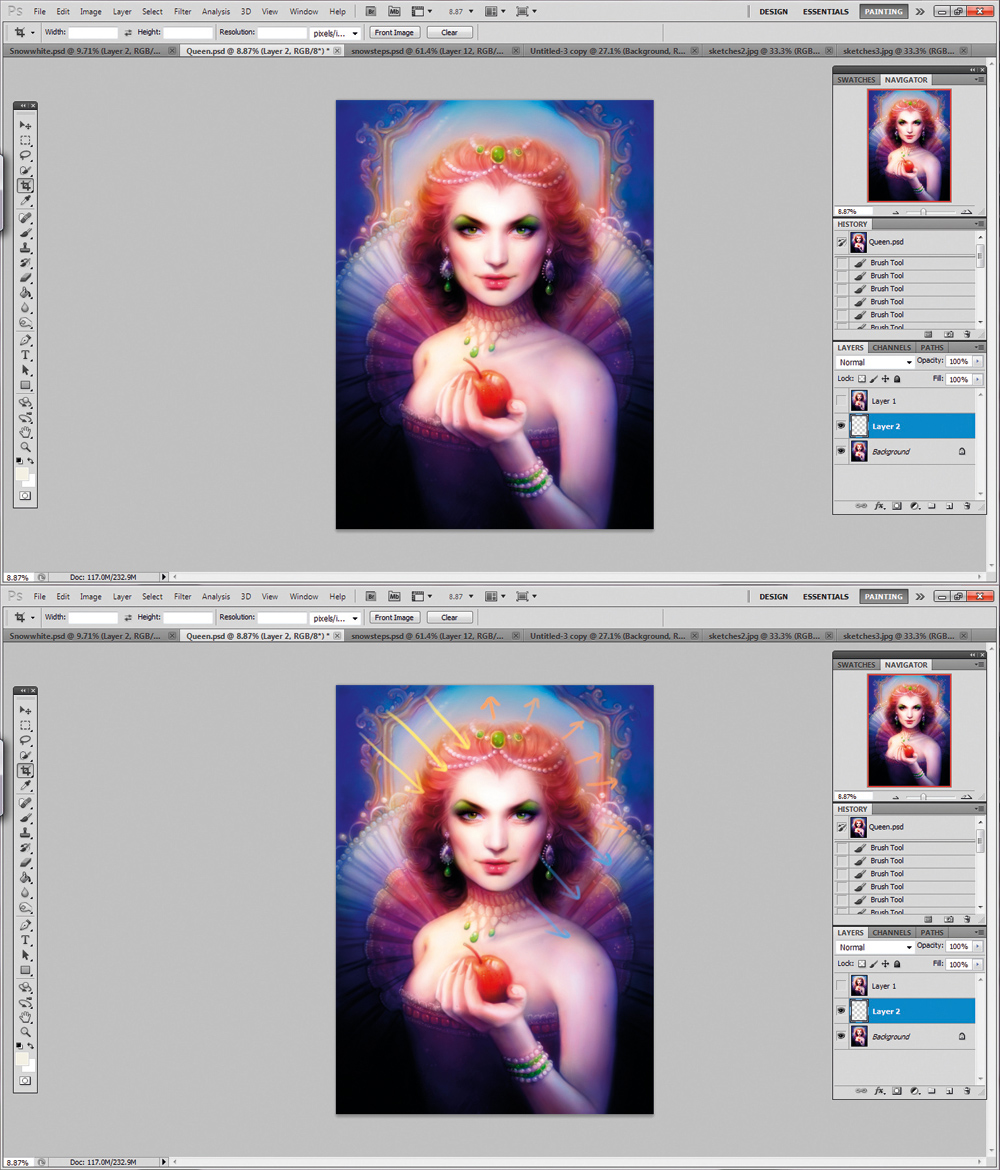Click Front Image button in lower options bar
Viewport: 1000px width, 1170px height.
(x=394, y=617)
